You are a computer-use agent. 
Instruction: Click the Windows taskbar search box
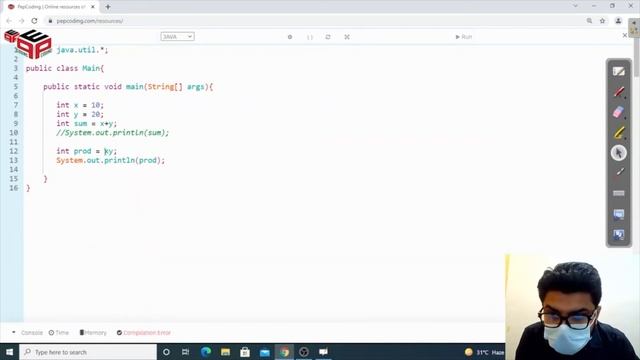click(x=88, y=352)
